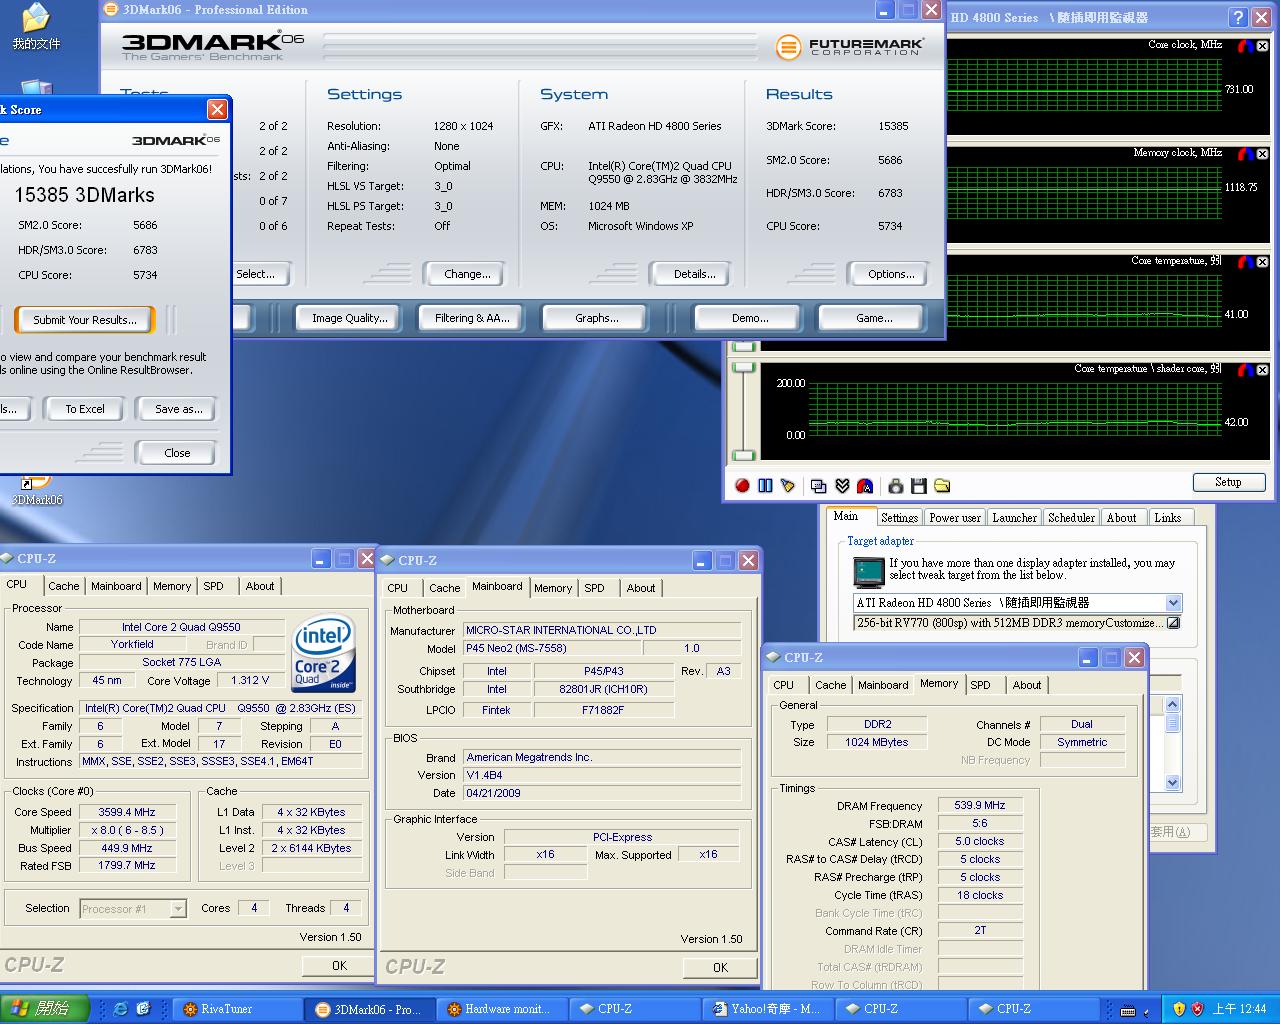Image resolution: width=1280 pixels, height=1024 pixels.
Task: Open Power user tab in RivaTuner
Action: tap(955, 518)
